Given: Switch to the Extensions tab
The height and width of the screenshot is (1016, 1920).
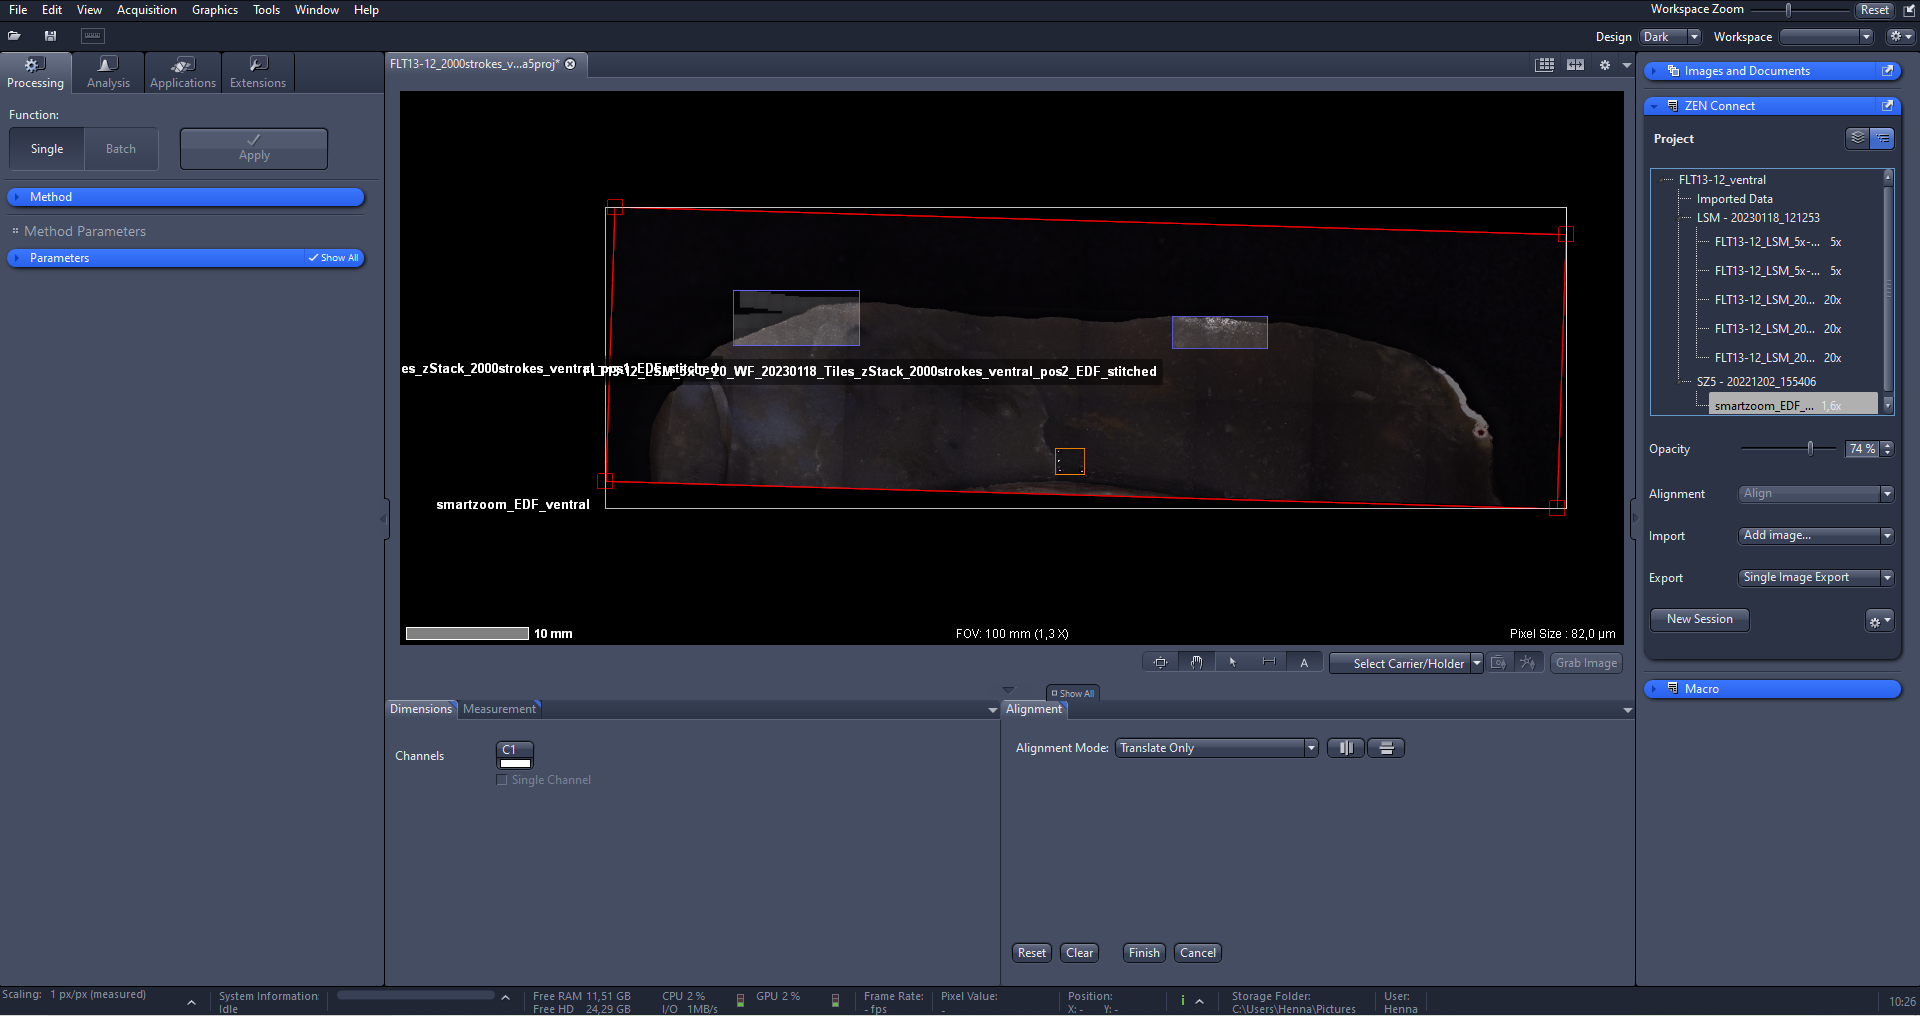Looking at the screenshot, I should (x=258, y=73).
